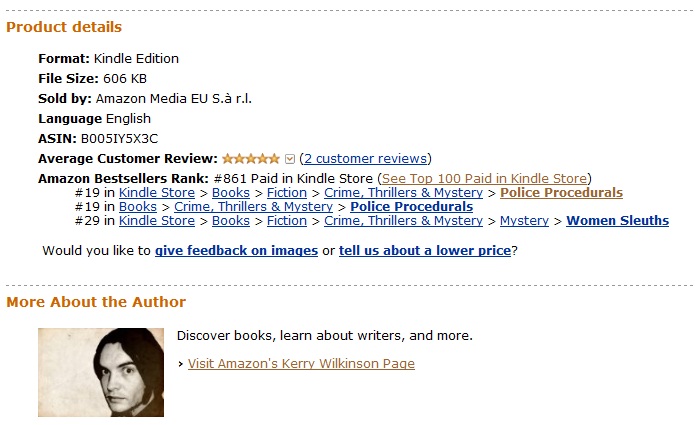
Task: Open the 2 customer reviews link
Action: pyautogui.click(x=365, y=158)
